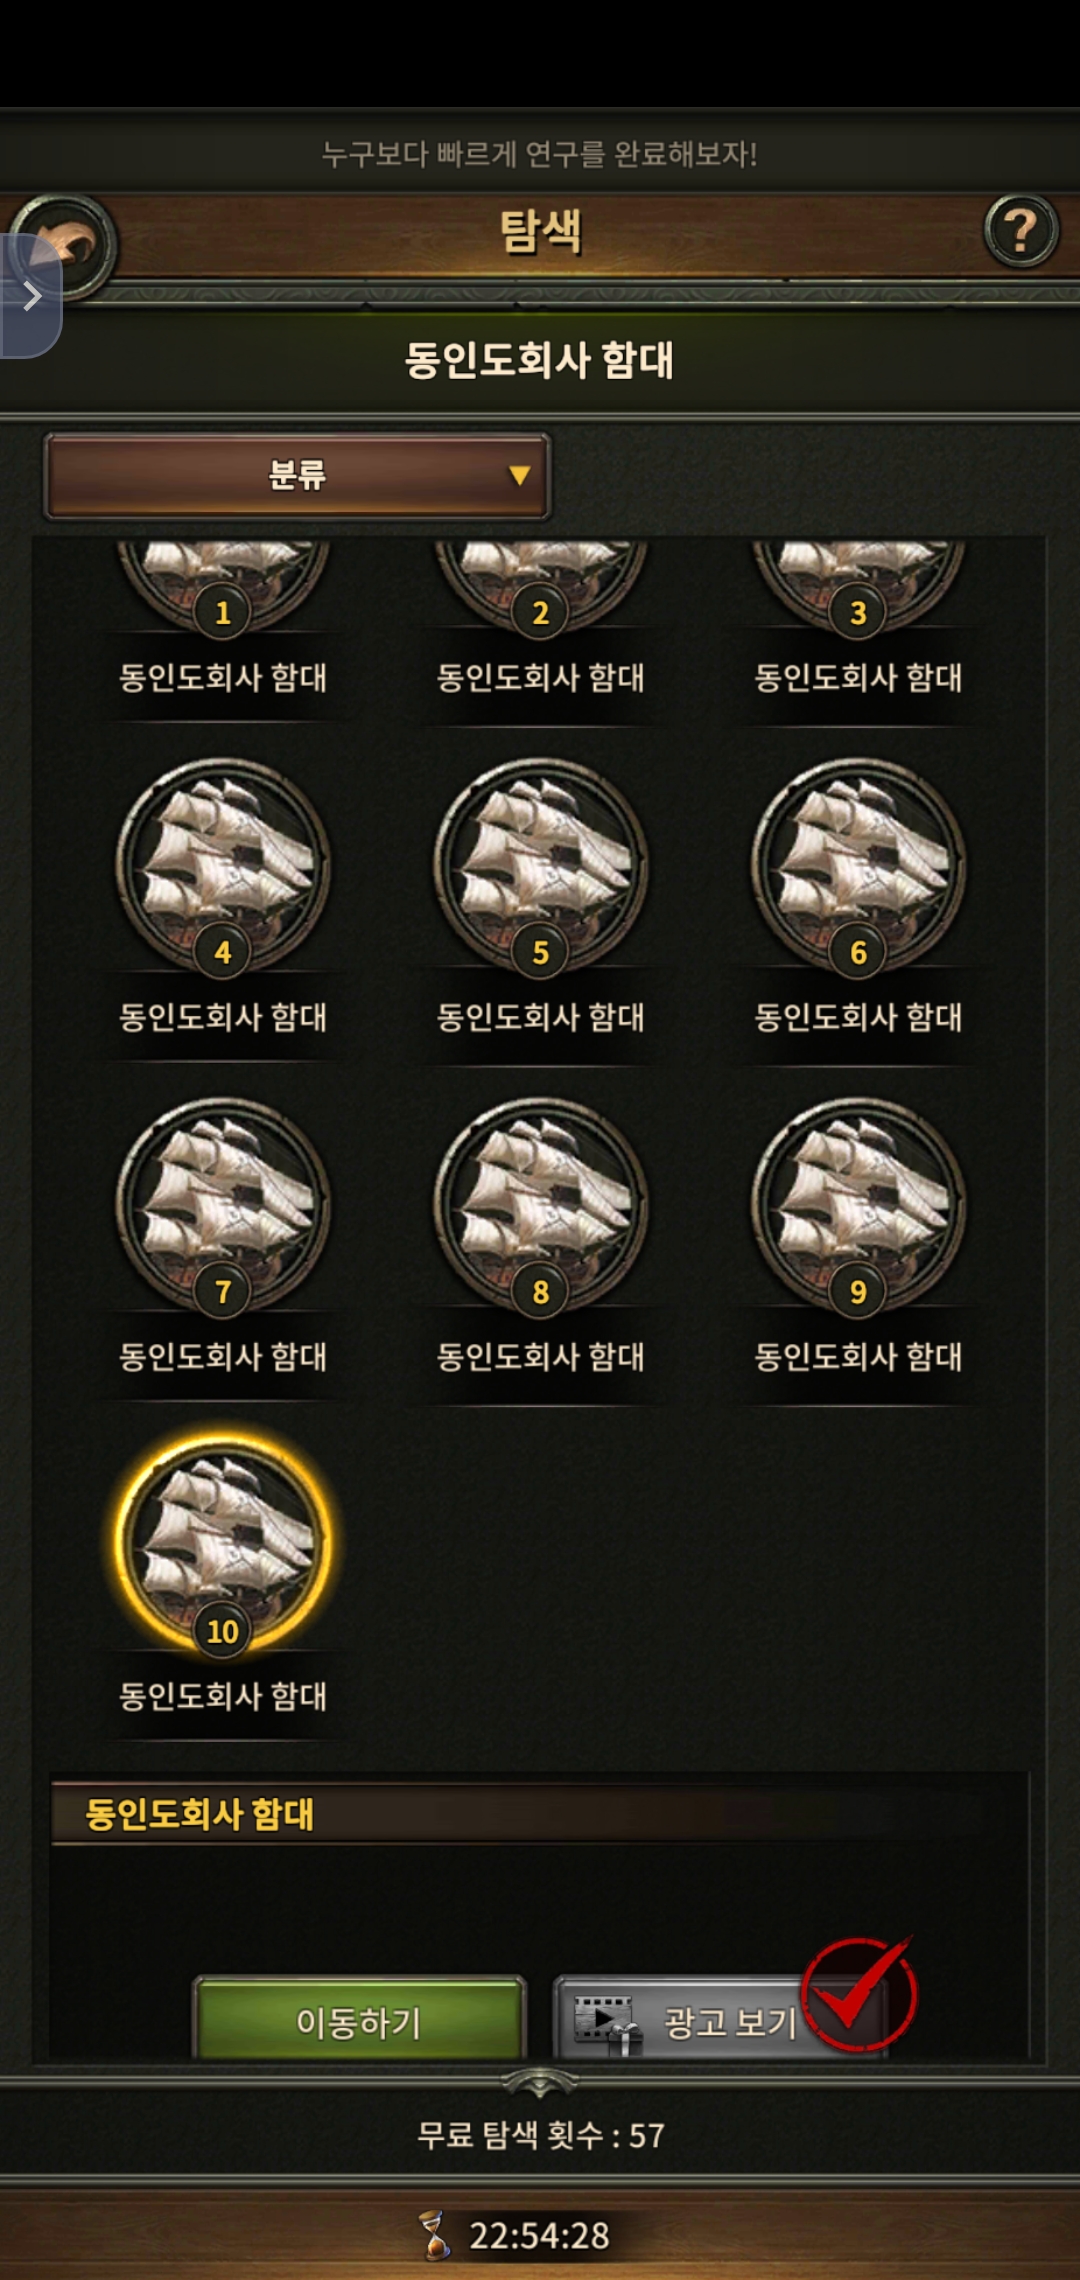
Task: Collapse panel with bottom ornamental arrow
Action: 539,2082
